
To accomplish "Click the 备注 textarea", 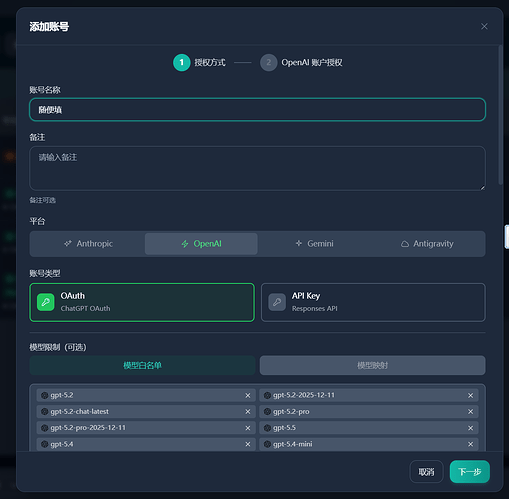I will pyautogui.click(x=257, y=168).
